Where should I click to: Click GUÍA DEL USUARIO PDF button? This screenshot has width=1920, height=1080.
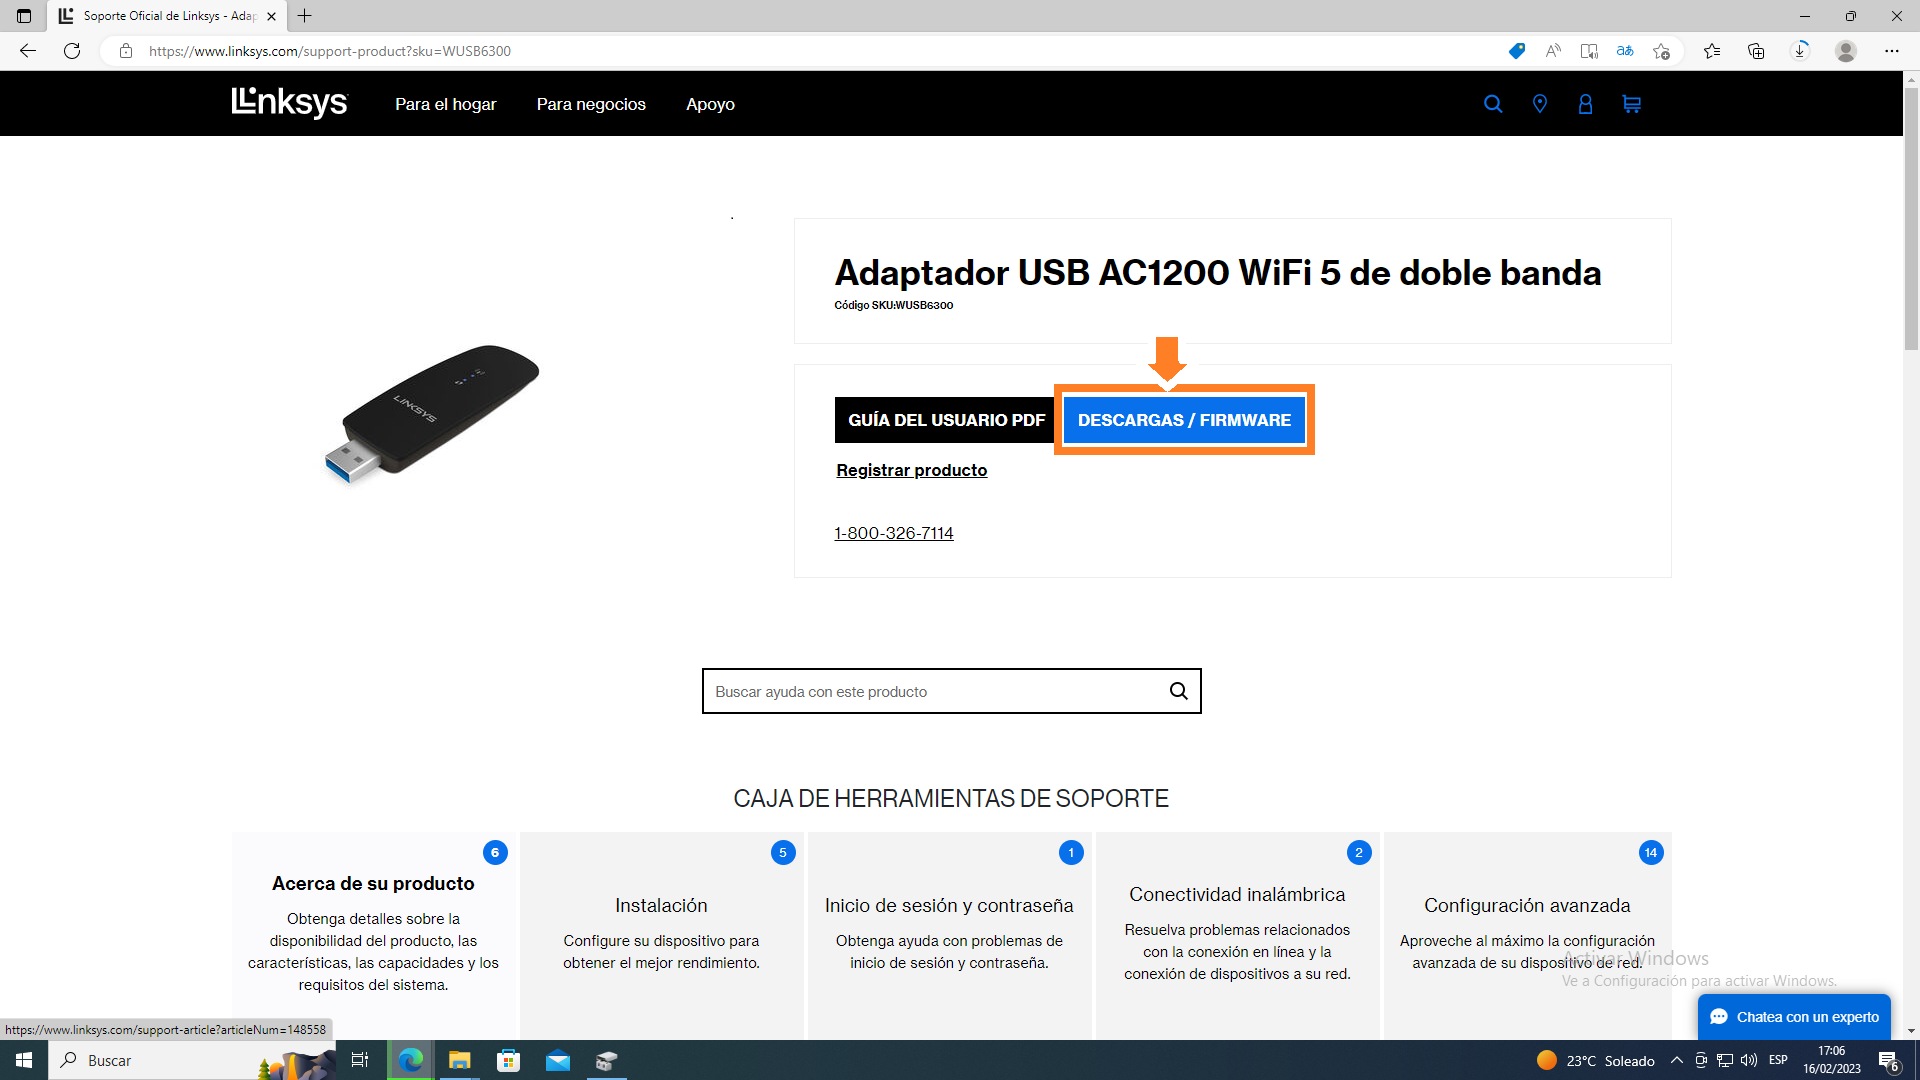(x=946, y=420)
